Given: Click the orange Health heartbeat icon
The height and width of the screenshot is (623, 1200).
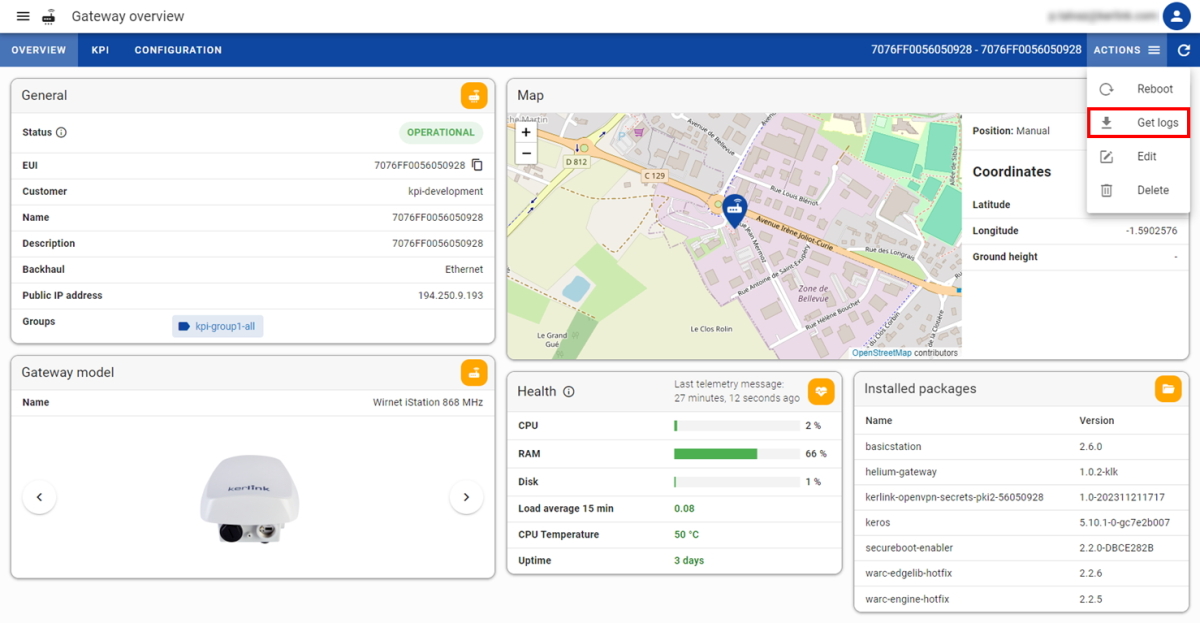Looking at the screenshot, I should tap(821, 391).
